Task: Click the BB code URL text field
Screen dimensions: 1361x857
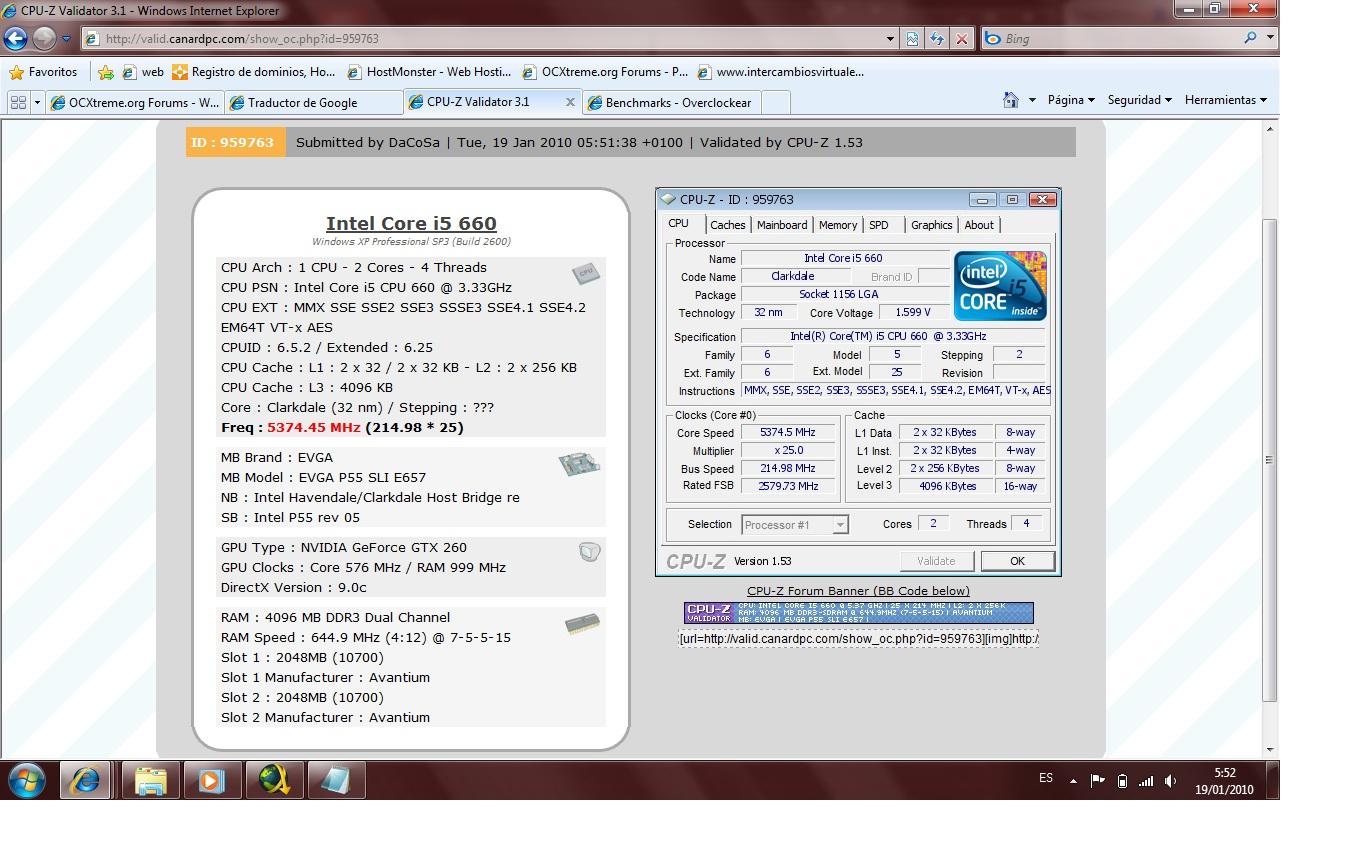Action: pos(859,638)
